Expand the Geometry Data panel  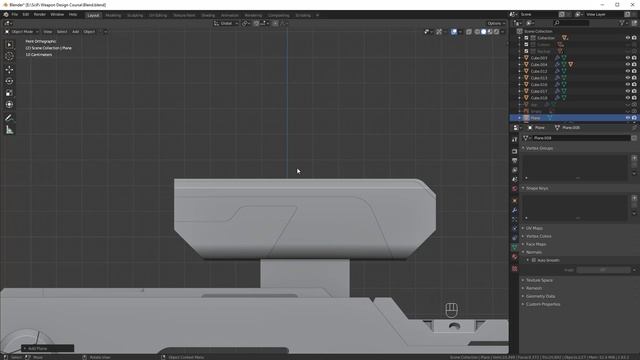tap(540, 296)
